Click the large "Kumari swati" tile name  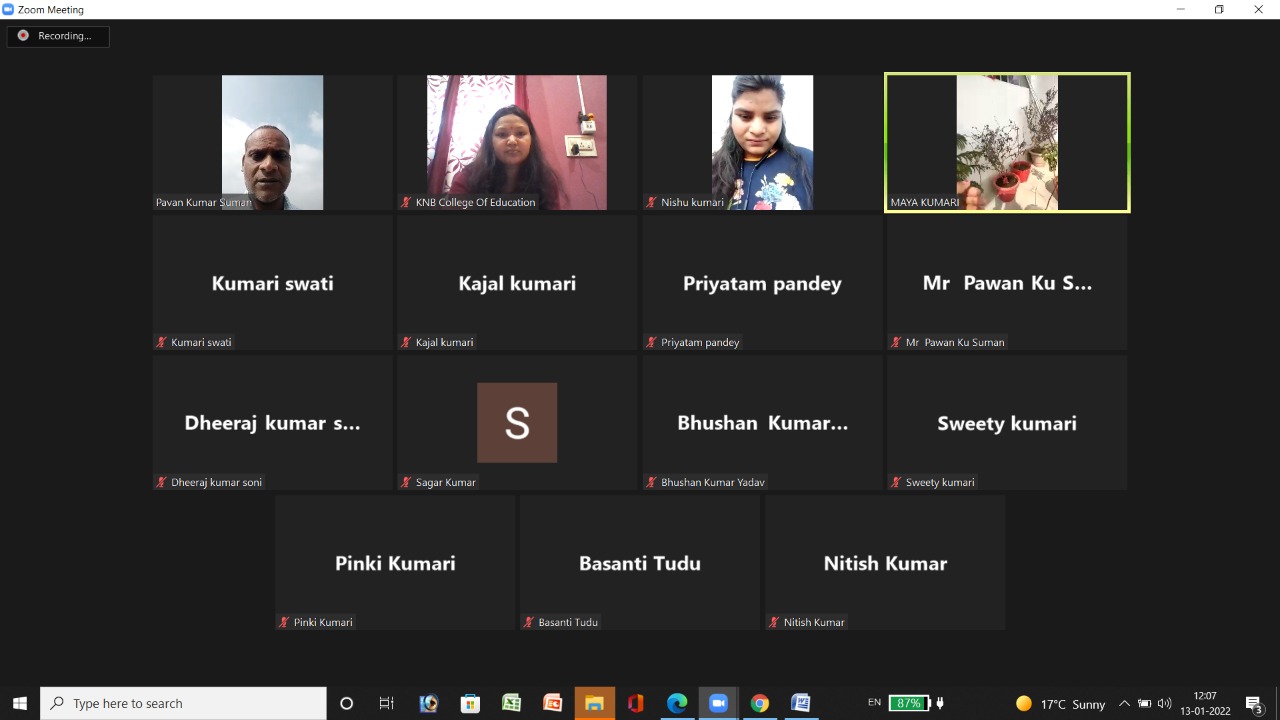273,283
